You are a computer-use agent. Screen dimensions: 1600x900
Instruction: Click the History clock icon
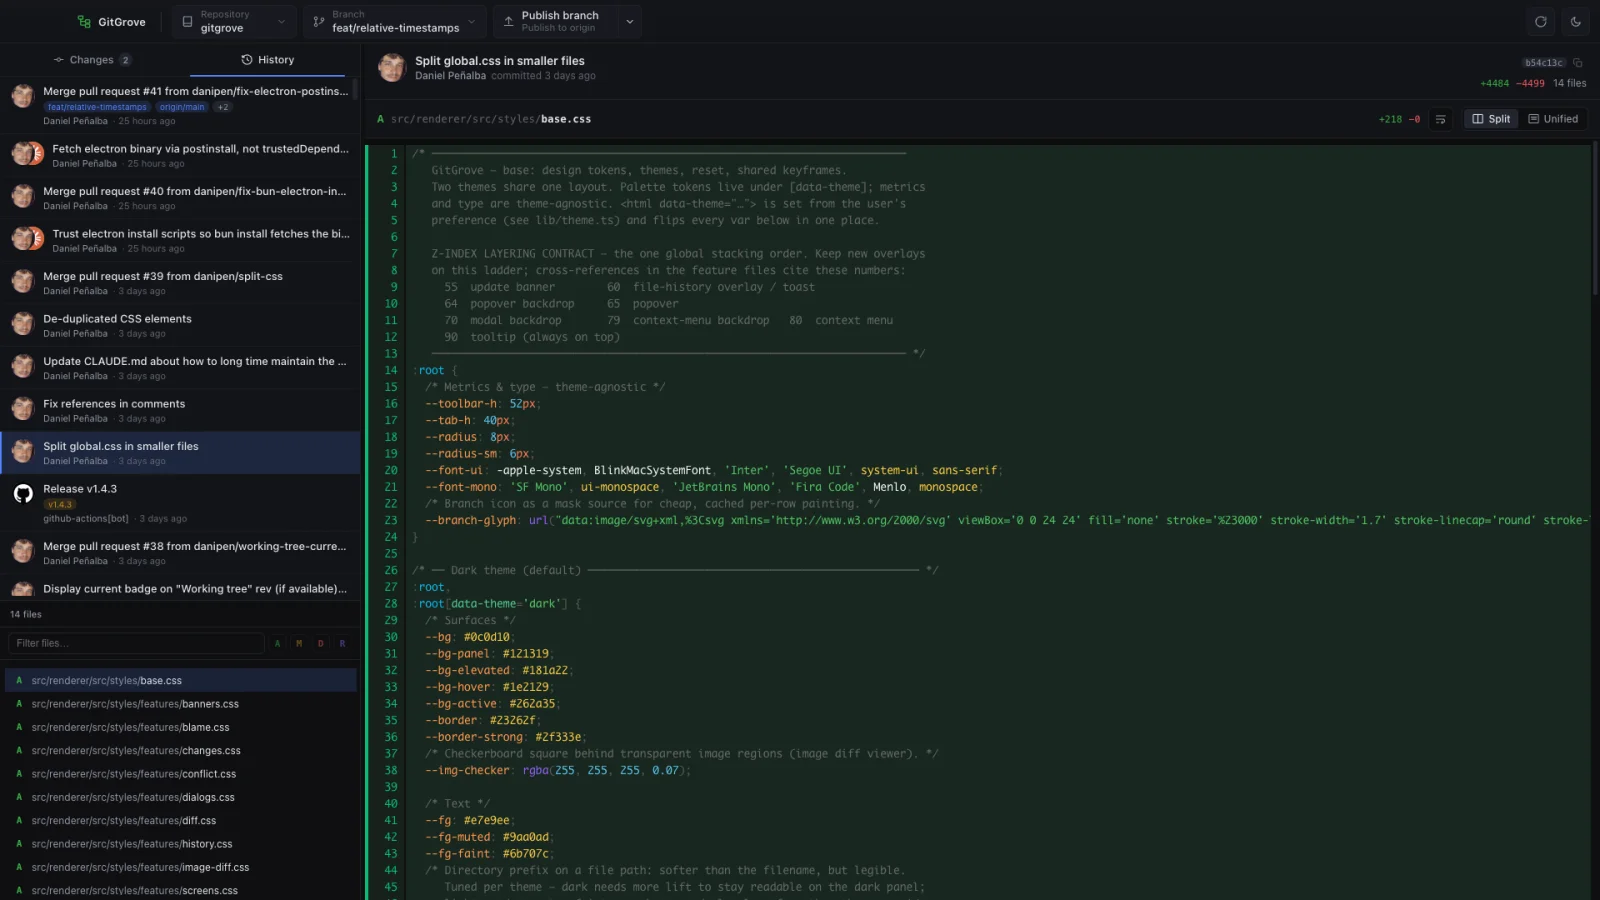247,60
